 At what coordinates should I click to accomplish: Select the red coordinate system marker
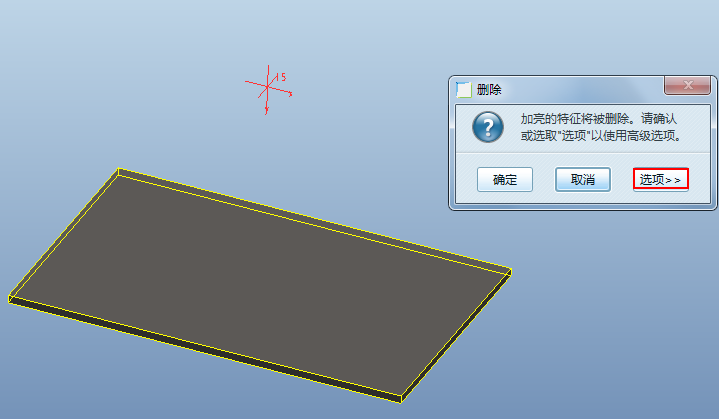[268, 89]
